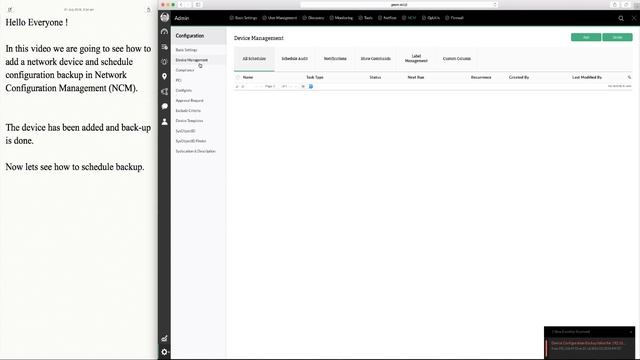Click browser back arrow
The height and width of the screenshot is (360, 640).
pyautogui.click(x=181, y=4)
